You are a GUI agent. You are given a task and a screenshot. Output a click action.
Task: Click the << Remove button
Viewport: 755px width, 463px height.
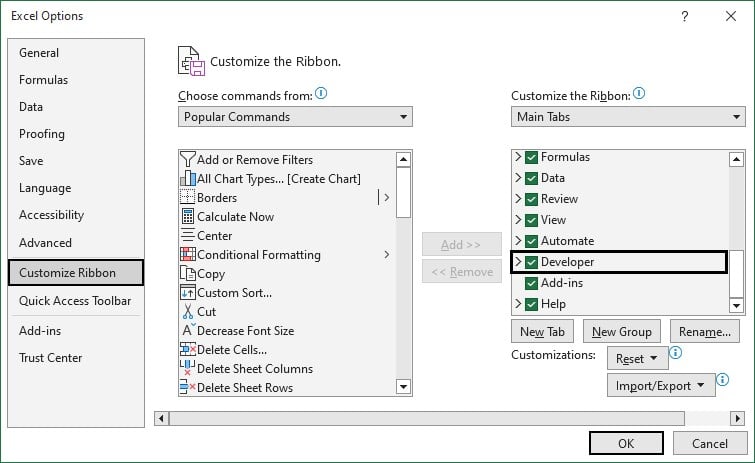tap(461, 272)
